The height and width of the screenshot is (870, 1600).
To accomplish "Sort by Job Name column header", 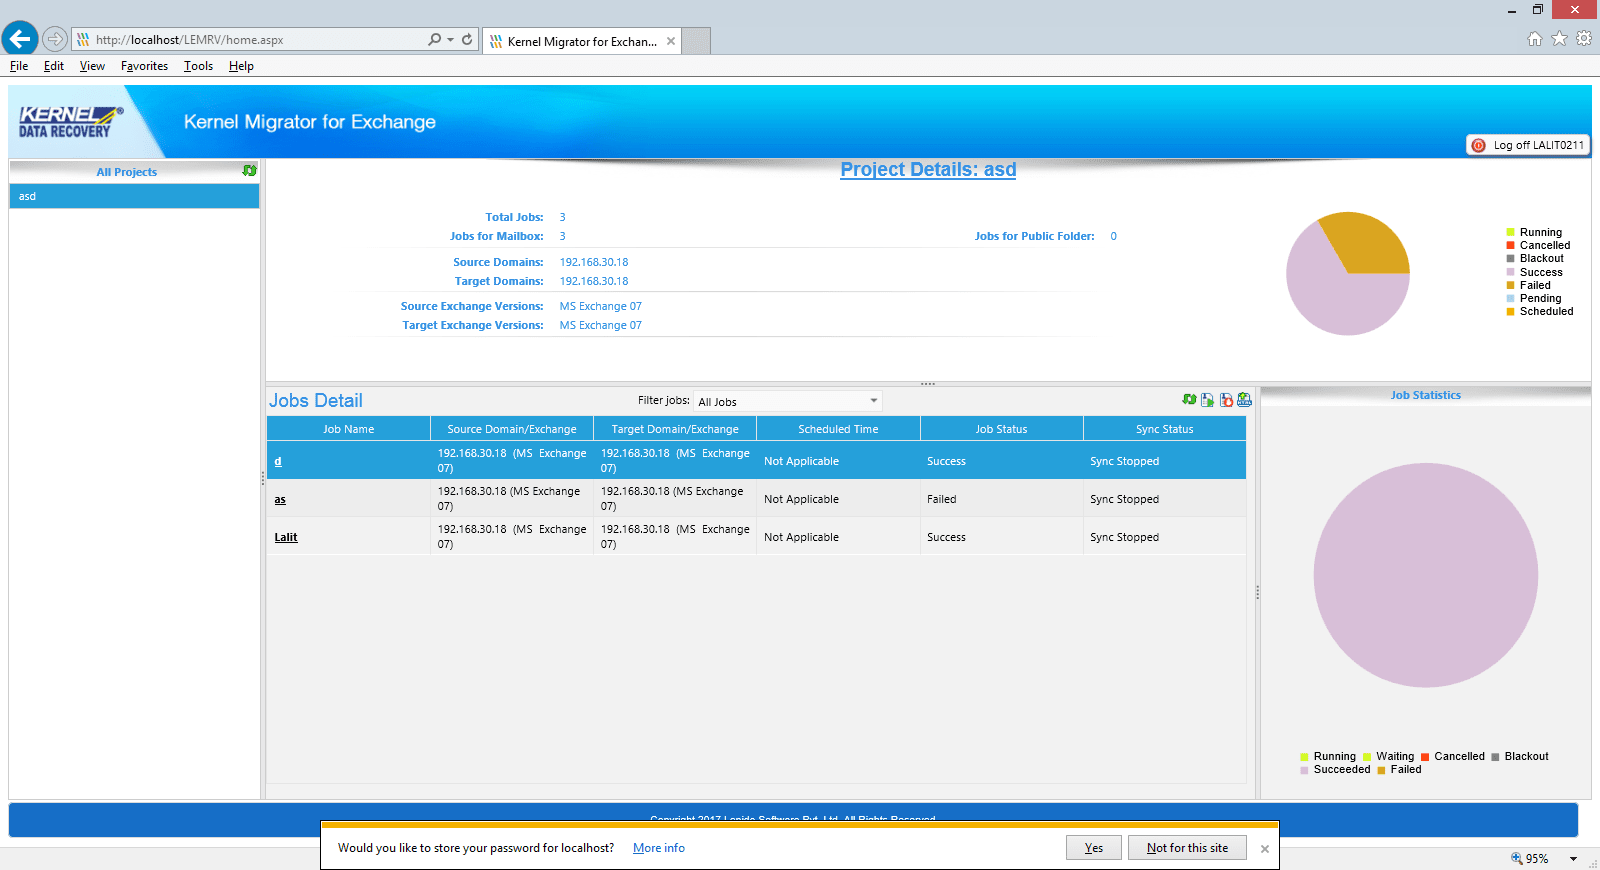I will pyautogui.click(x=348, y=429).
